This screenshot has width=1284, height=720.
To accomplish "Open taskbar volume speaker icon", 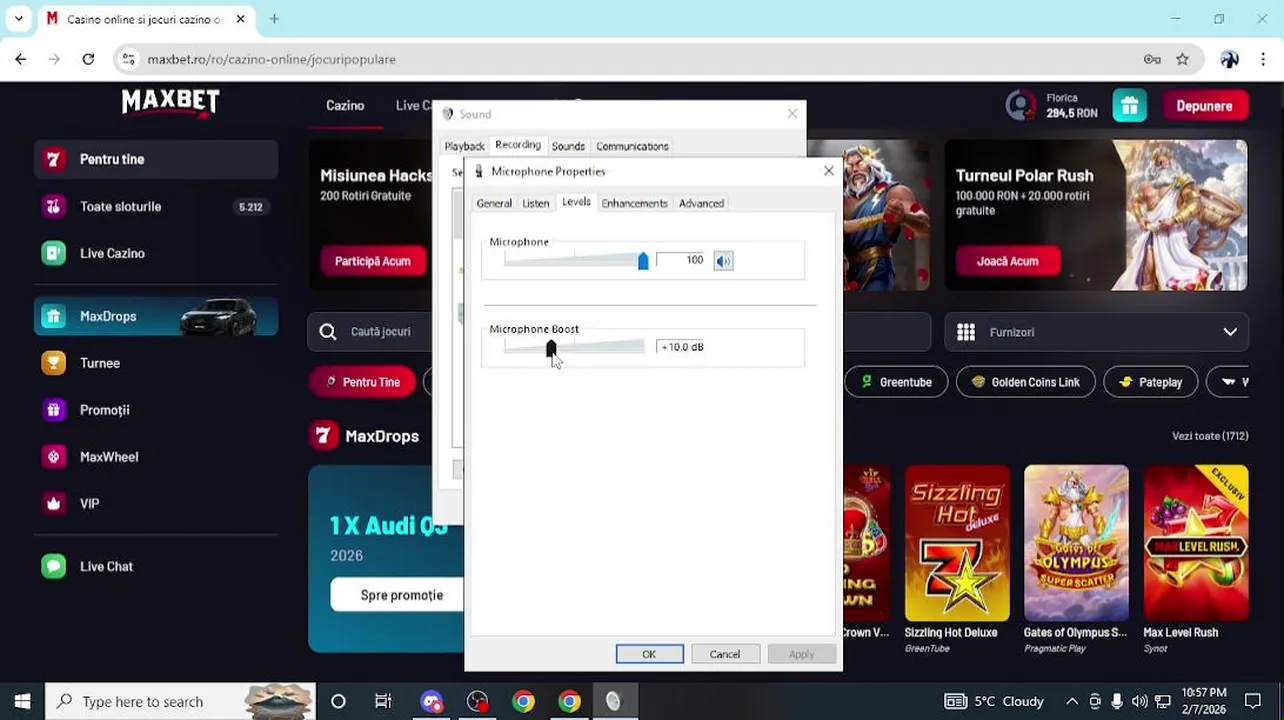I will click(x=1139, y=701).
